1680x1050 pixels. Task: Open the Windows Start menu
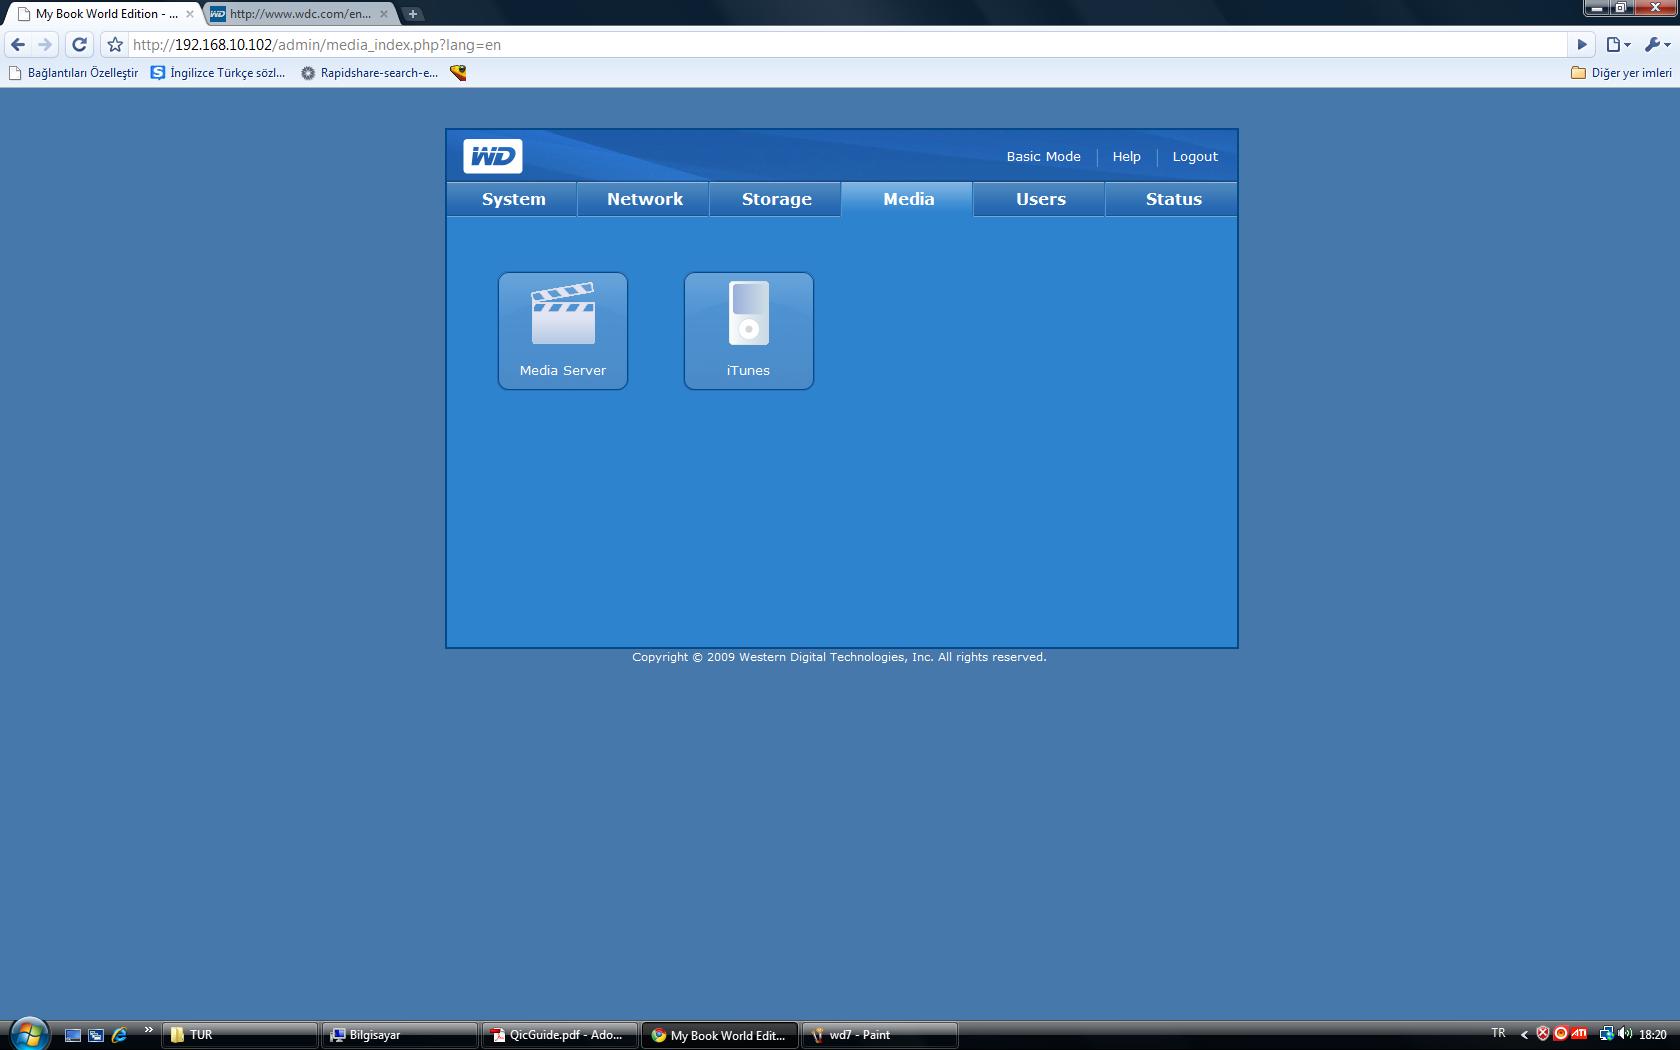pyautogui.click(x=29, y=1034)
